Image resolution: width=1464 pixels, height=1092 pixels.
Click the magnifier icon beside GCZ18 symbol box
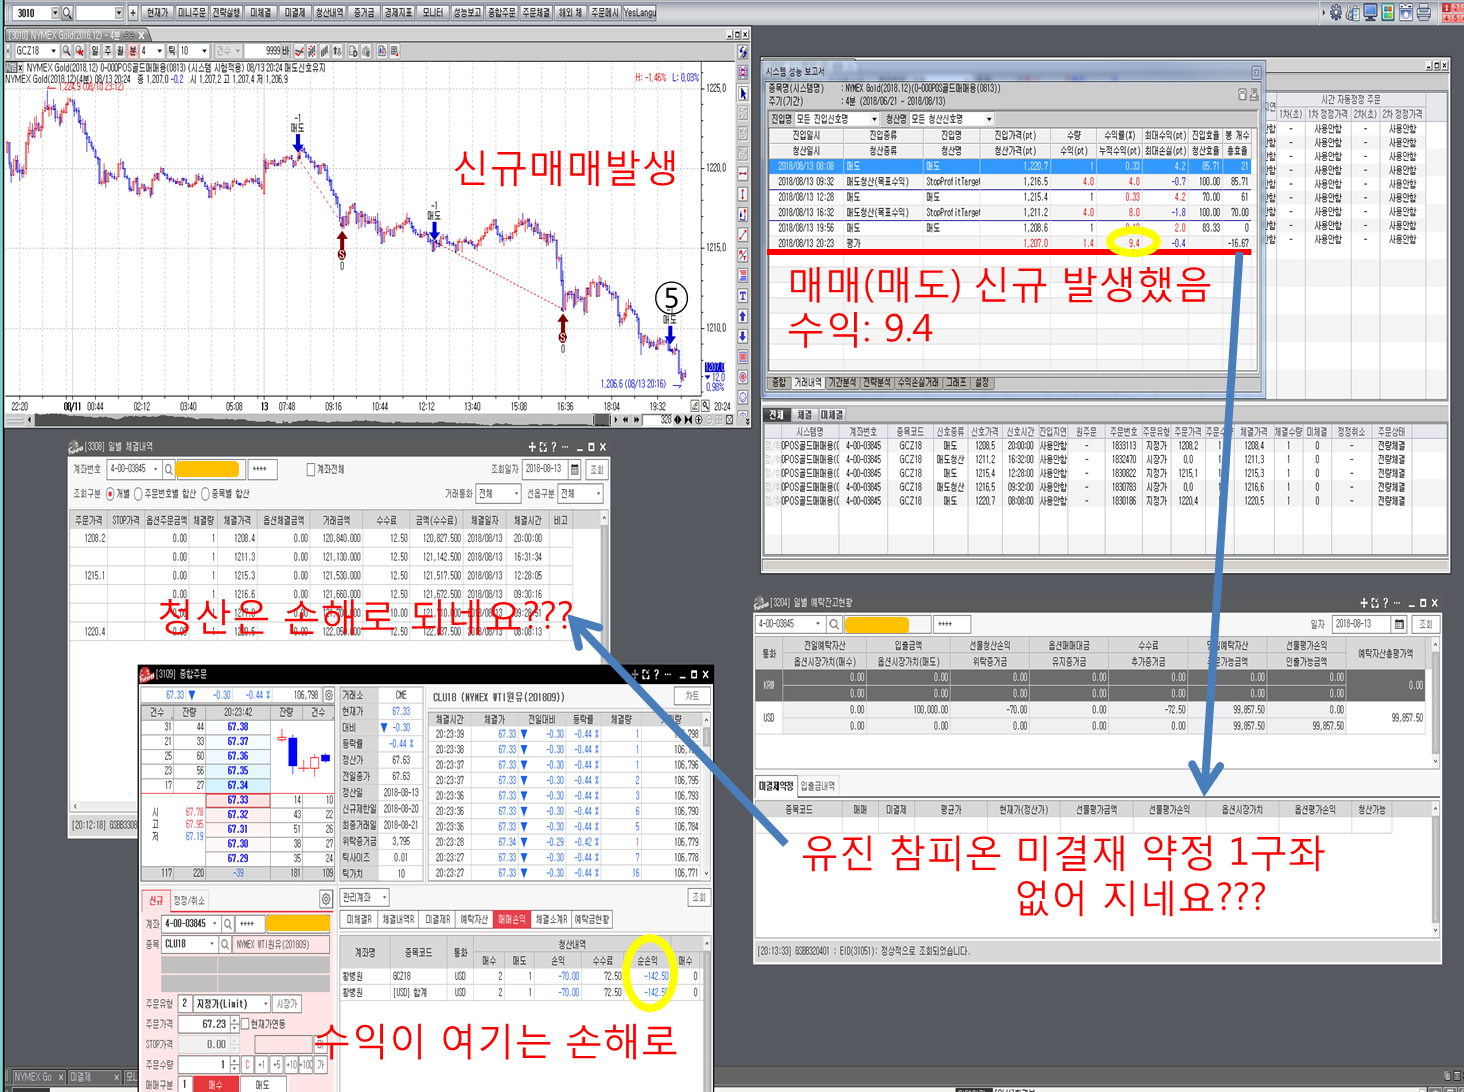click(66, 51)
